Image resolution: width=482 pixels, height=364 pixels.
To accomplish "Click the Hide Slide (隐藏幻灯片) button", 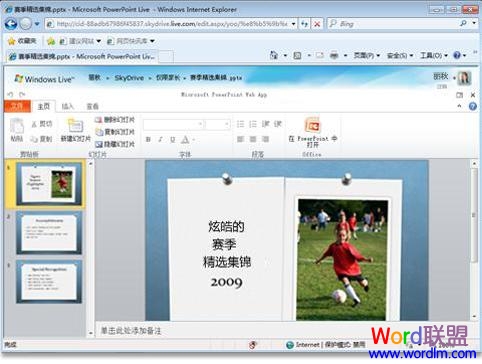I will tap(115, 144).
